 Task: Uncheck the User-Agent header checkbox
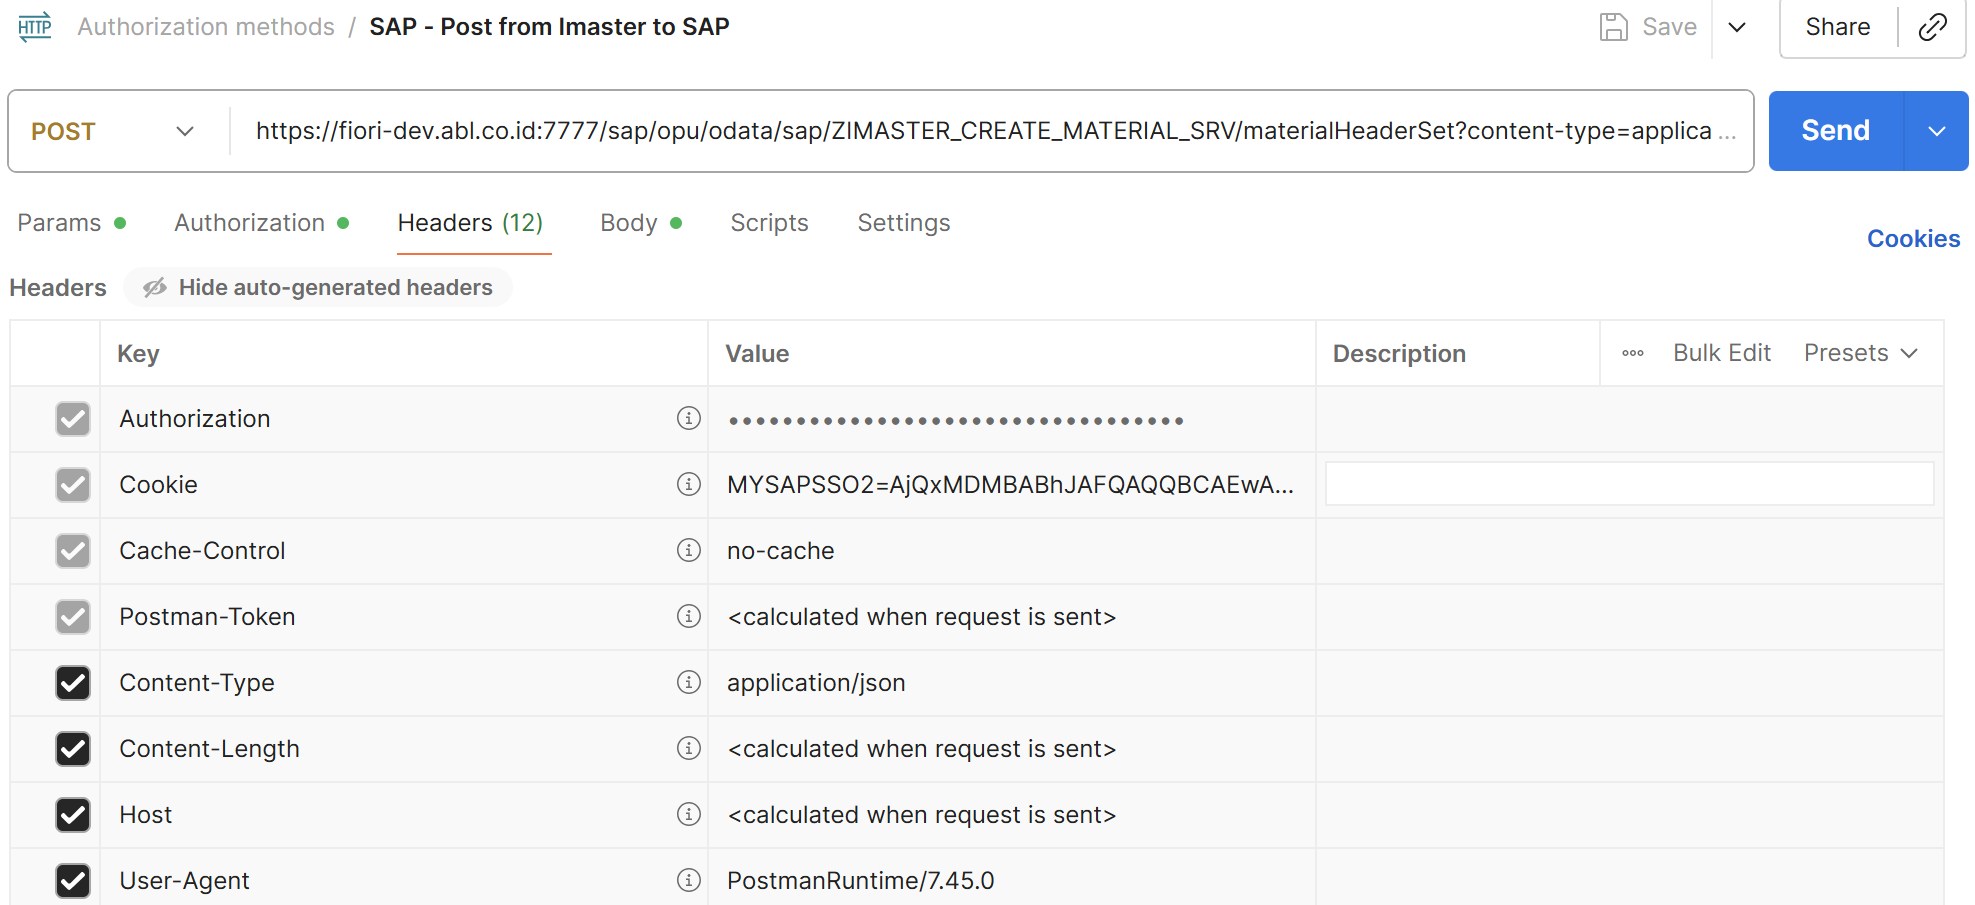(73, 881)
